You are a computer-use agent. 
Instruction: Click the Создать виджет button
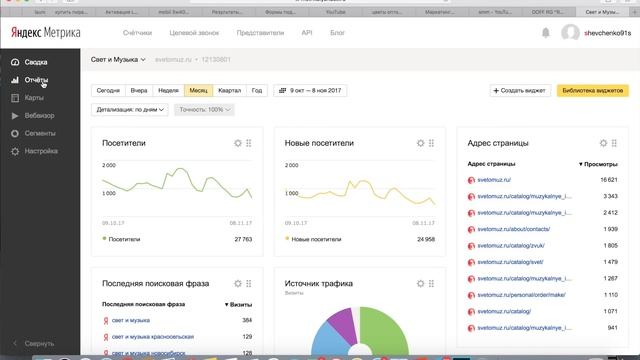click(x=520, y=91)
